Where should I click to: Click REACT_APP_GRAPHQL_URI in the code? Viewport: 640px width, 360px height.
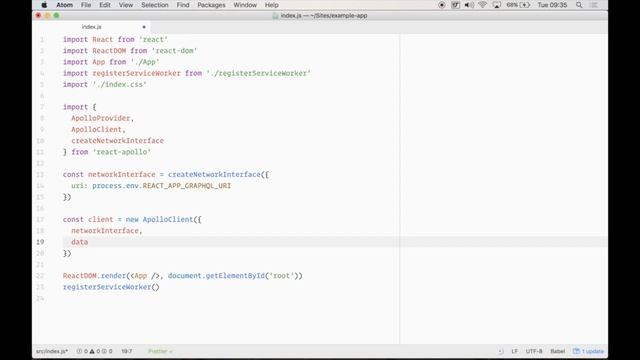(187, 186)
